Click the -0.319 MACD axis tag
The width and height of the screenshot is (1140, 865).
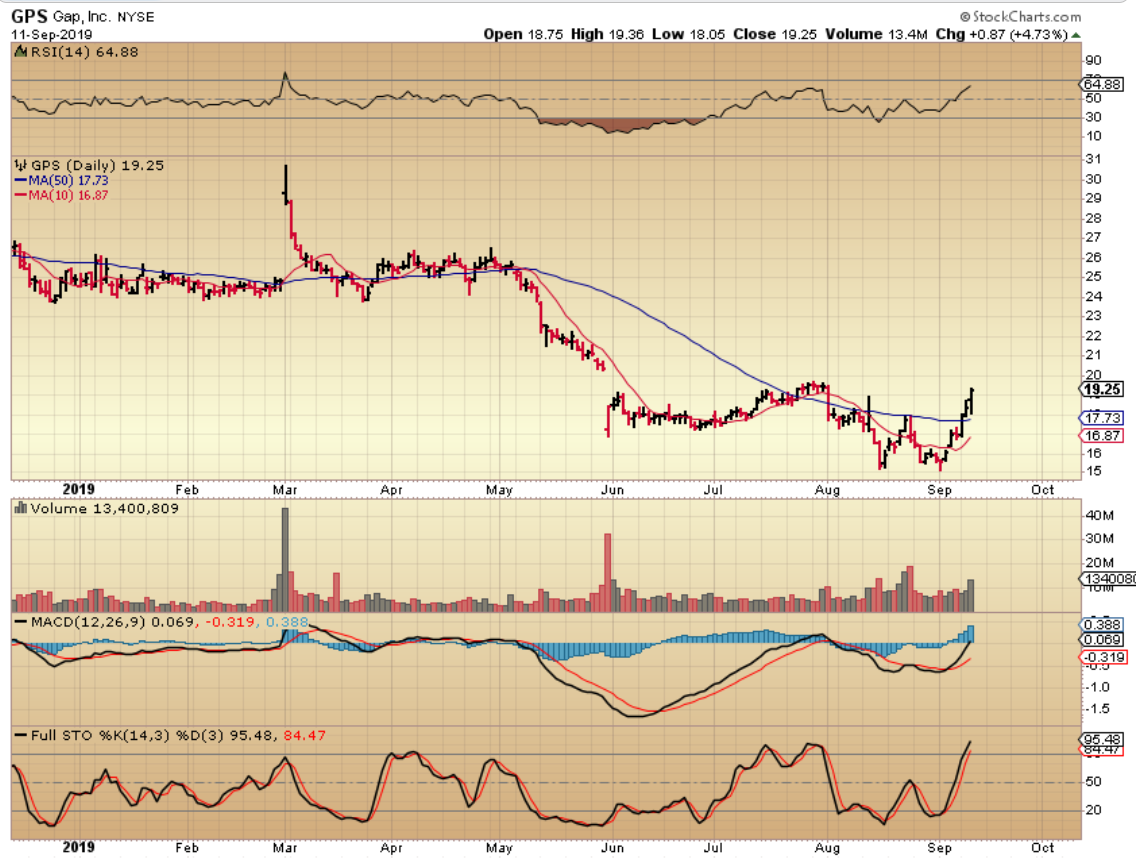coord(1104,657)
